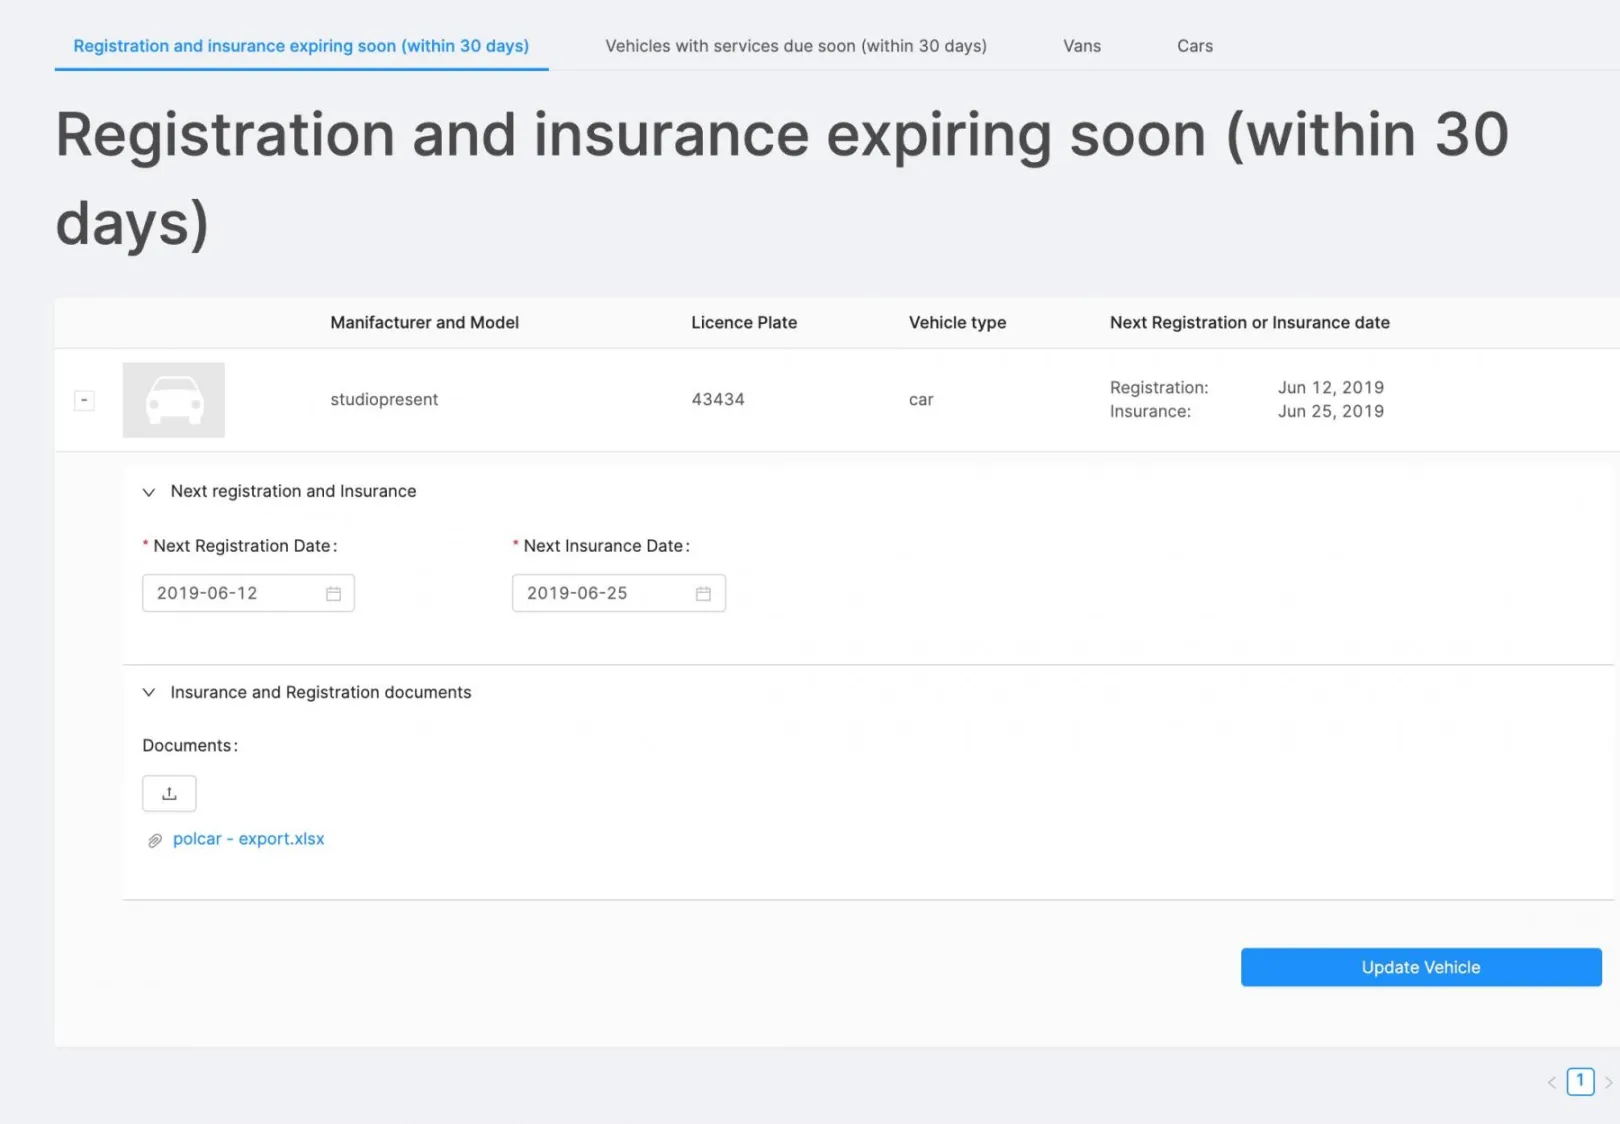Go to the next page arrow

pyautogui.click(x=1608, y=1082)
